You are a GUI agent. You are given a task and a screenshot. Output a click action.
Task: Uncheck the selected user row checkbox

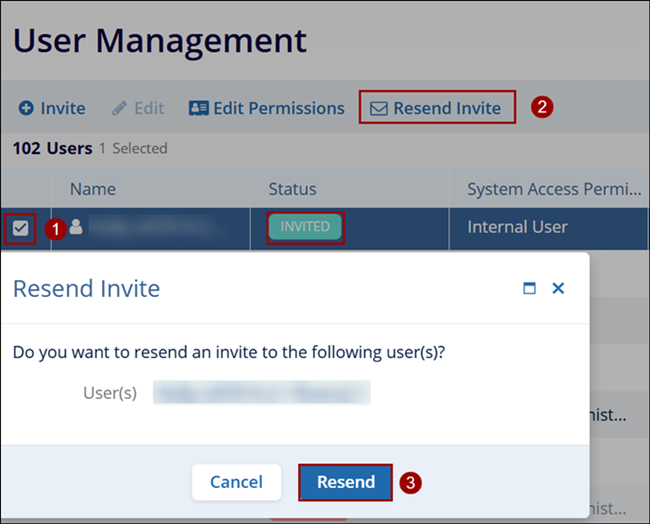[20, 229]
